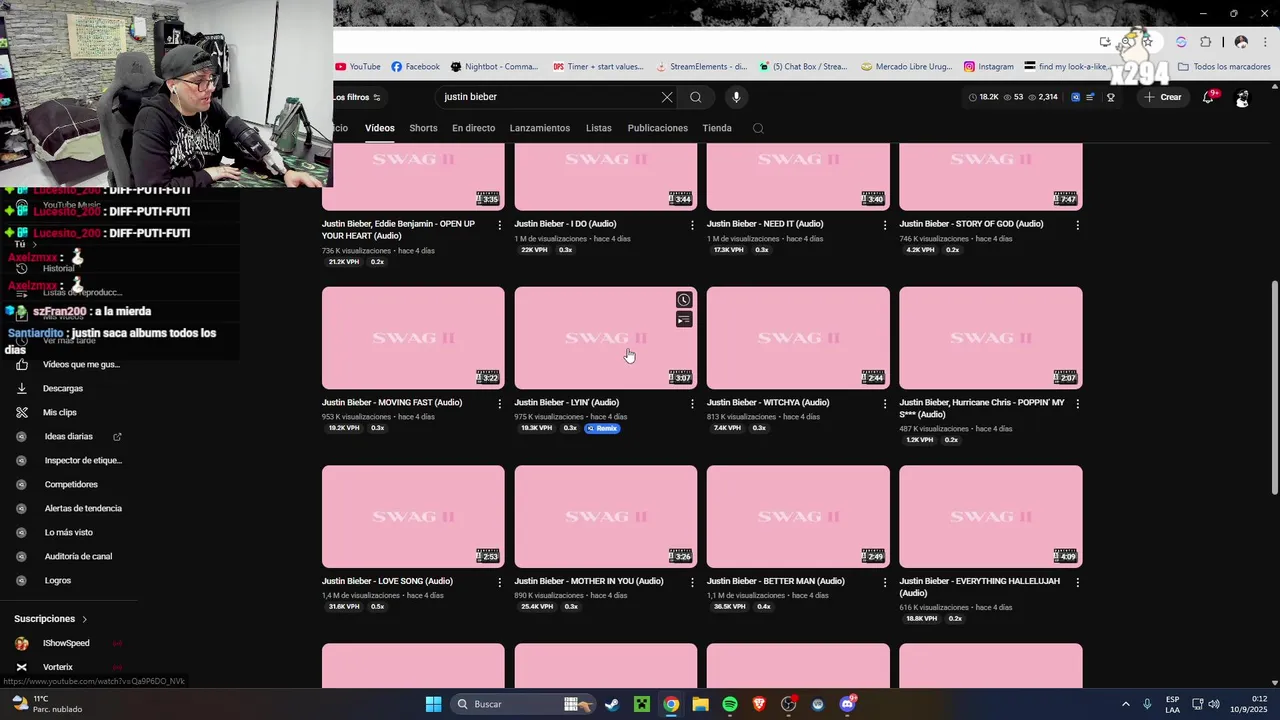Open the YouTube notifications bell
The width and height of the screenshot is (1280, 720).
1209,97
